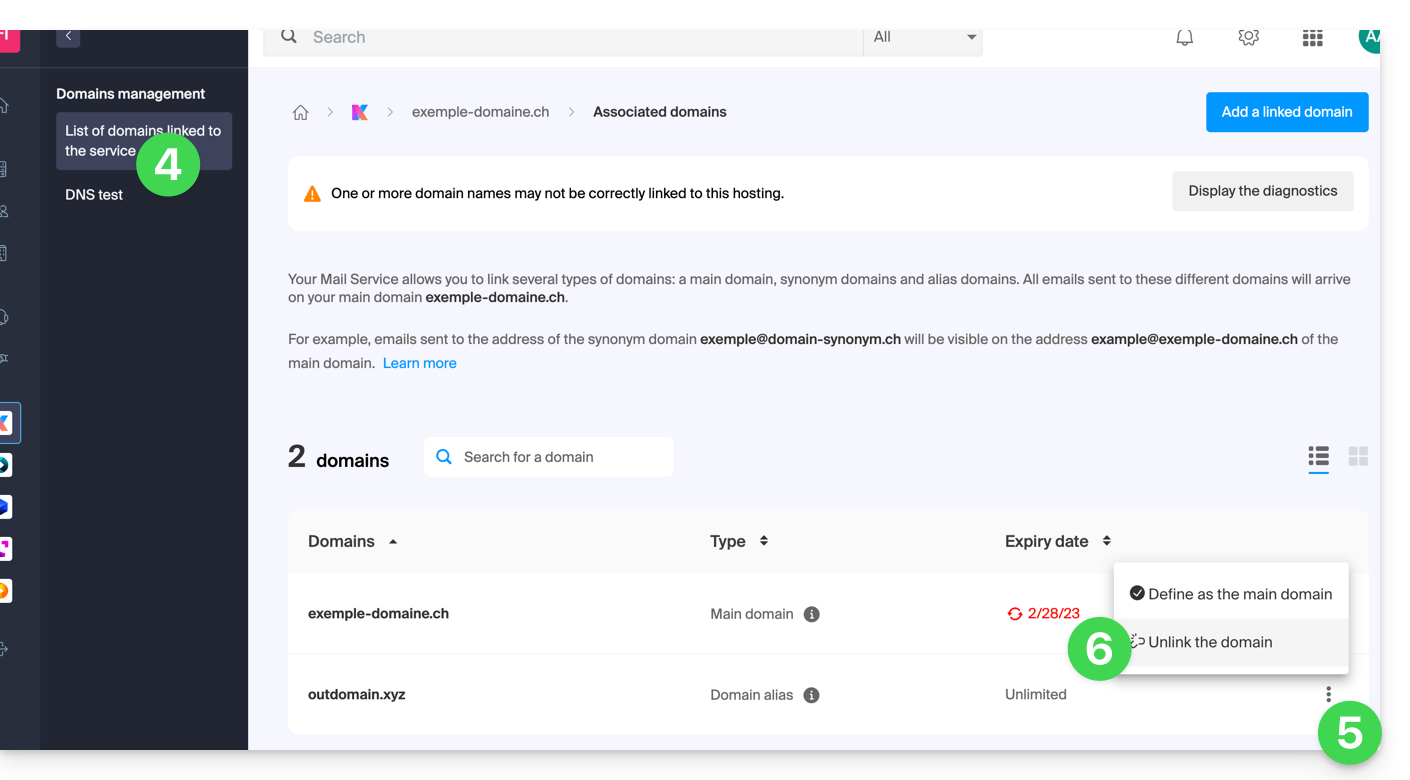Click the Search for a domain field
Viewport: 1410px width, 780px height.
click(x=560, y=457)
